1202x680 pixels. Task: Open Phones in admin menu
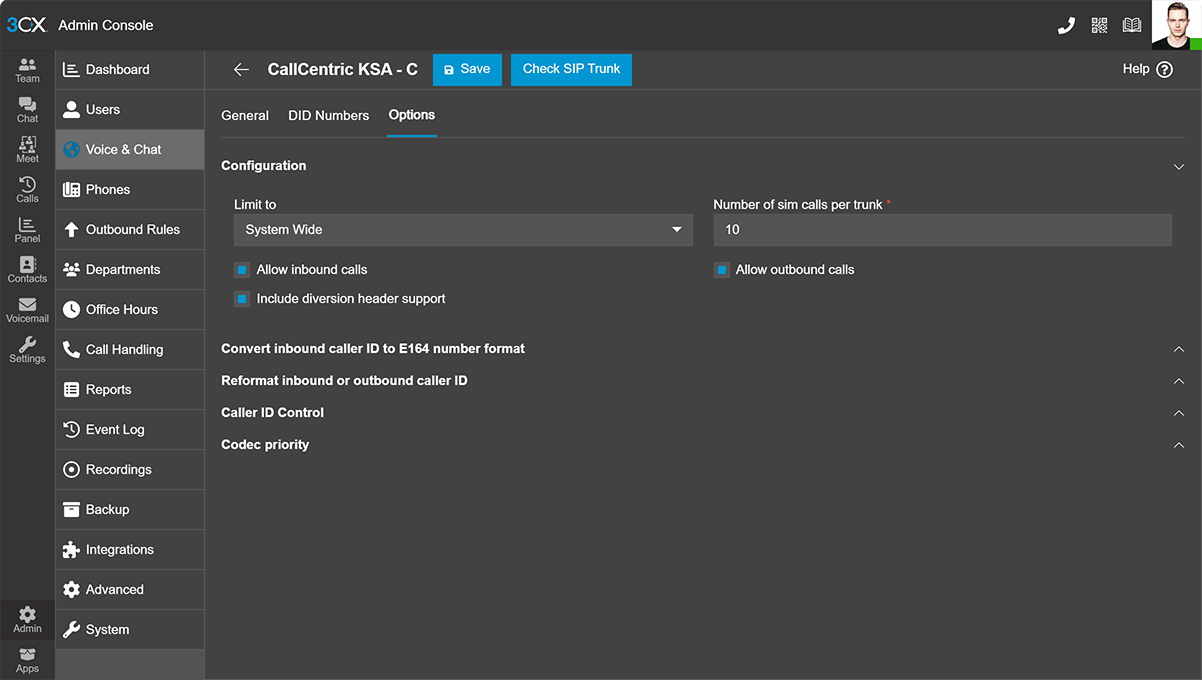click(x=130, y=190)
